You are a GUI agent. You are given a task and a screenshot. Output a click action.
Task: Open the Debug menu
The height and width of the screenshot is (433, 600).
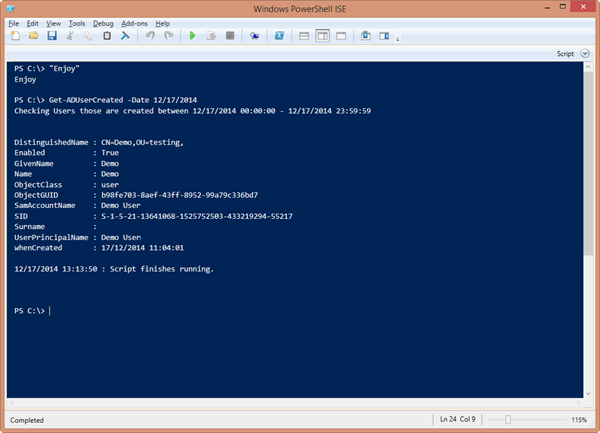(x=103, y=24)
